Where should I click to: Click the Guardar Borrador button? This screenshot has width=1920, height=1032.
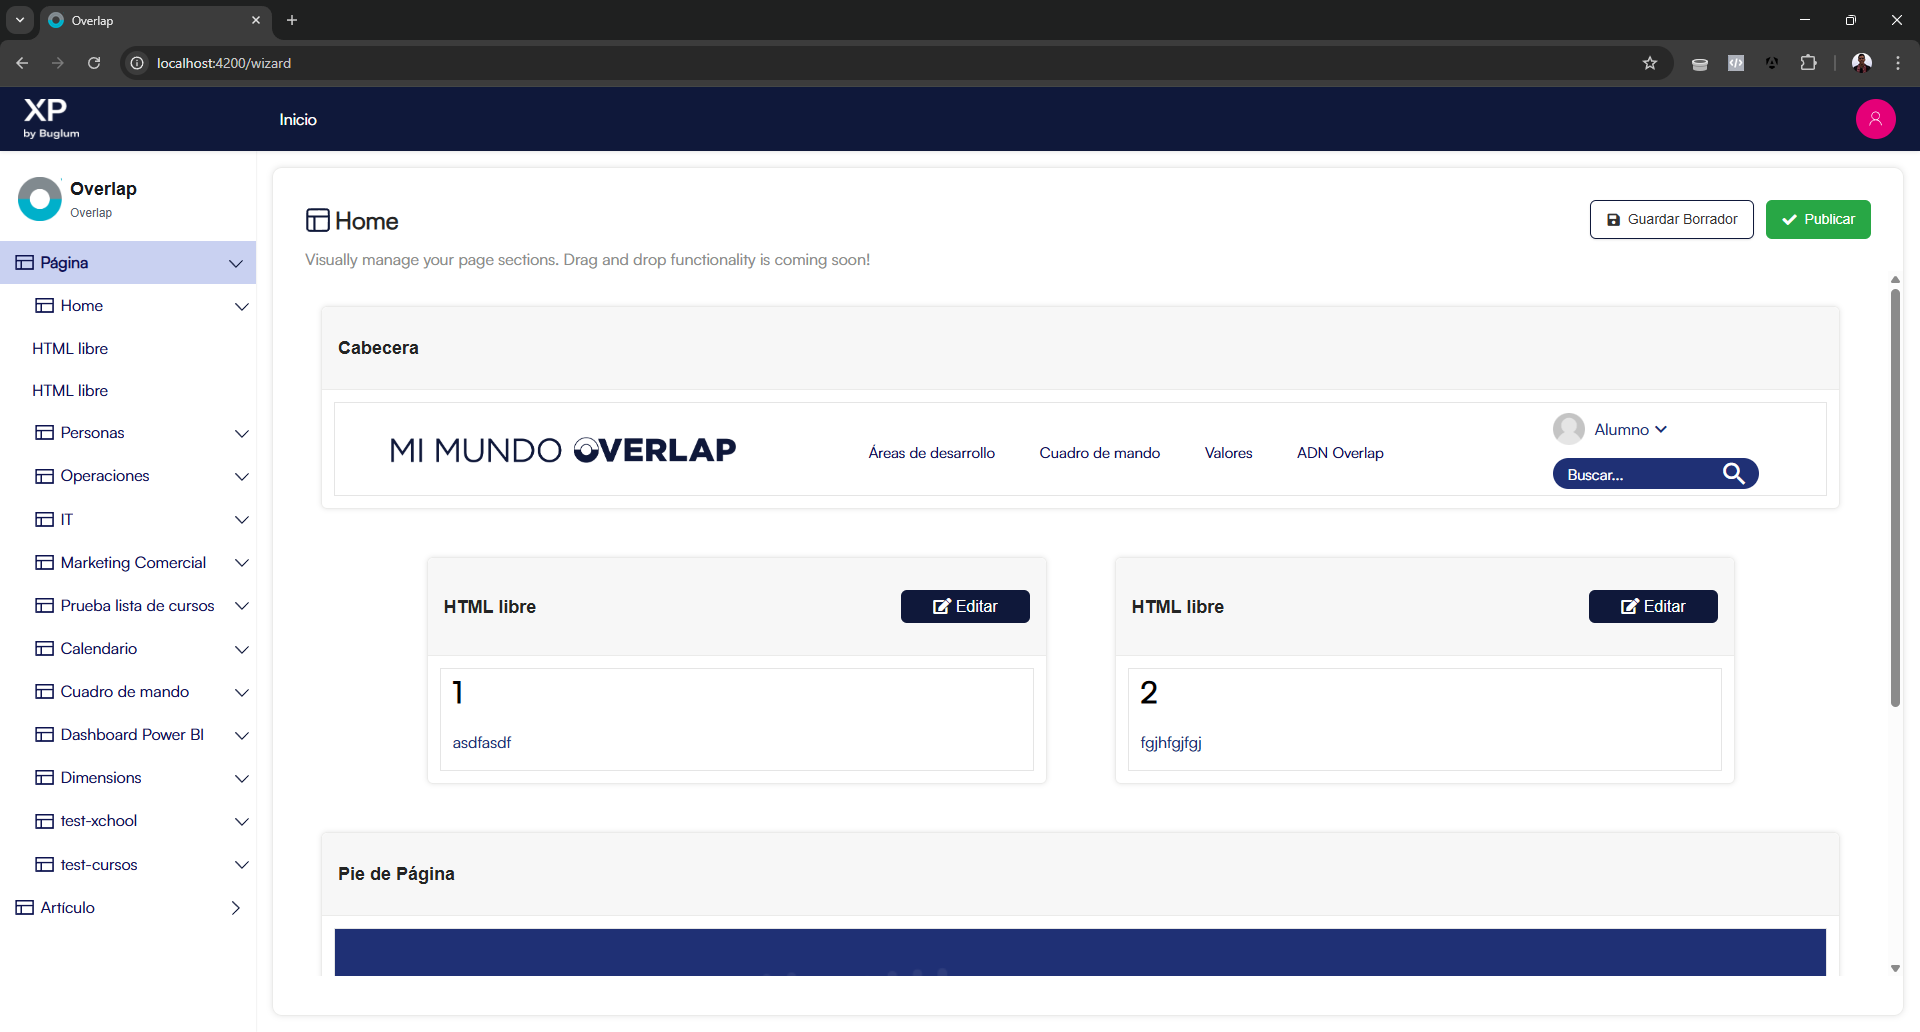pos(1671,219)
